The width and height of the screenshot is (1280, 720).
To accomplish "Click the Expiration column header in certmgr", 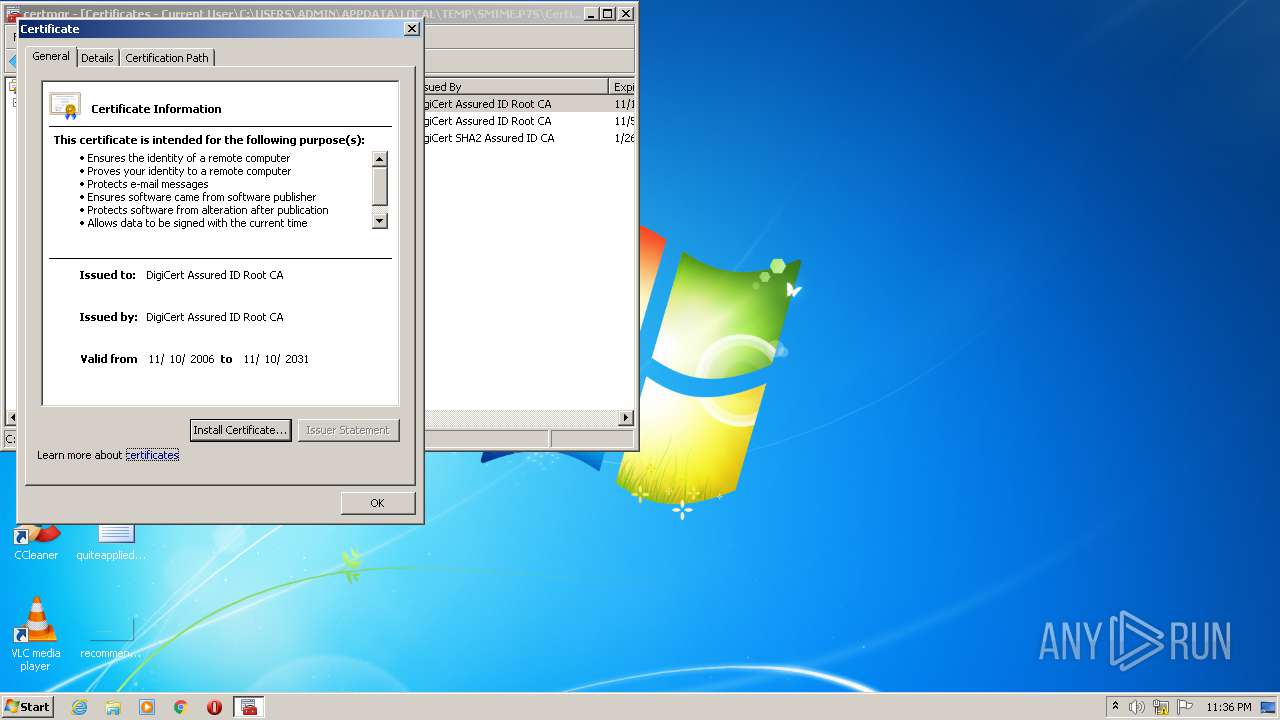I will (x=622, y=87).
